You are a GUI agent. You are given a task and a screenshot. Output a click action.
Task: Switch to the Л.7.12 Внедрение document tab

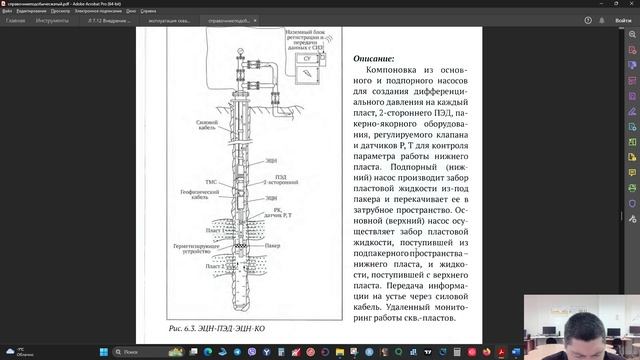point(109,20)
